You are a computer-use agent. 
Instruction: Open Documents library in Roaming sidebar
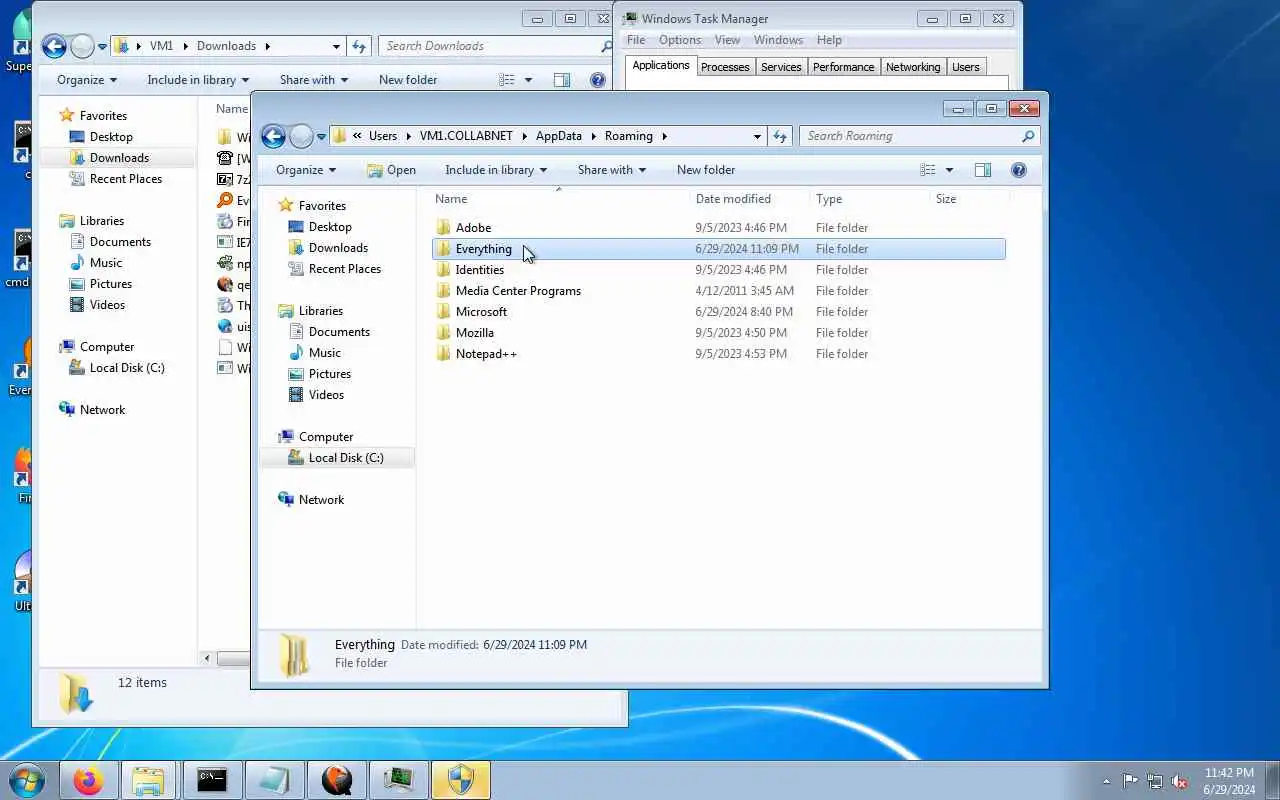coord(339,332)
